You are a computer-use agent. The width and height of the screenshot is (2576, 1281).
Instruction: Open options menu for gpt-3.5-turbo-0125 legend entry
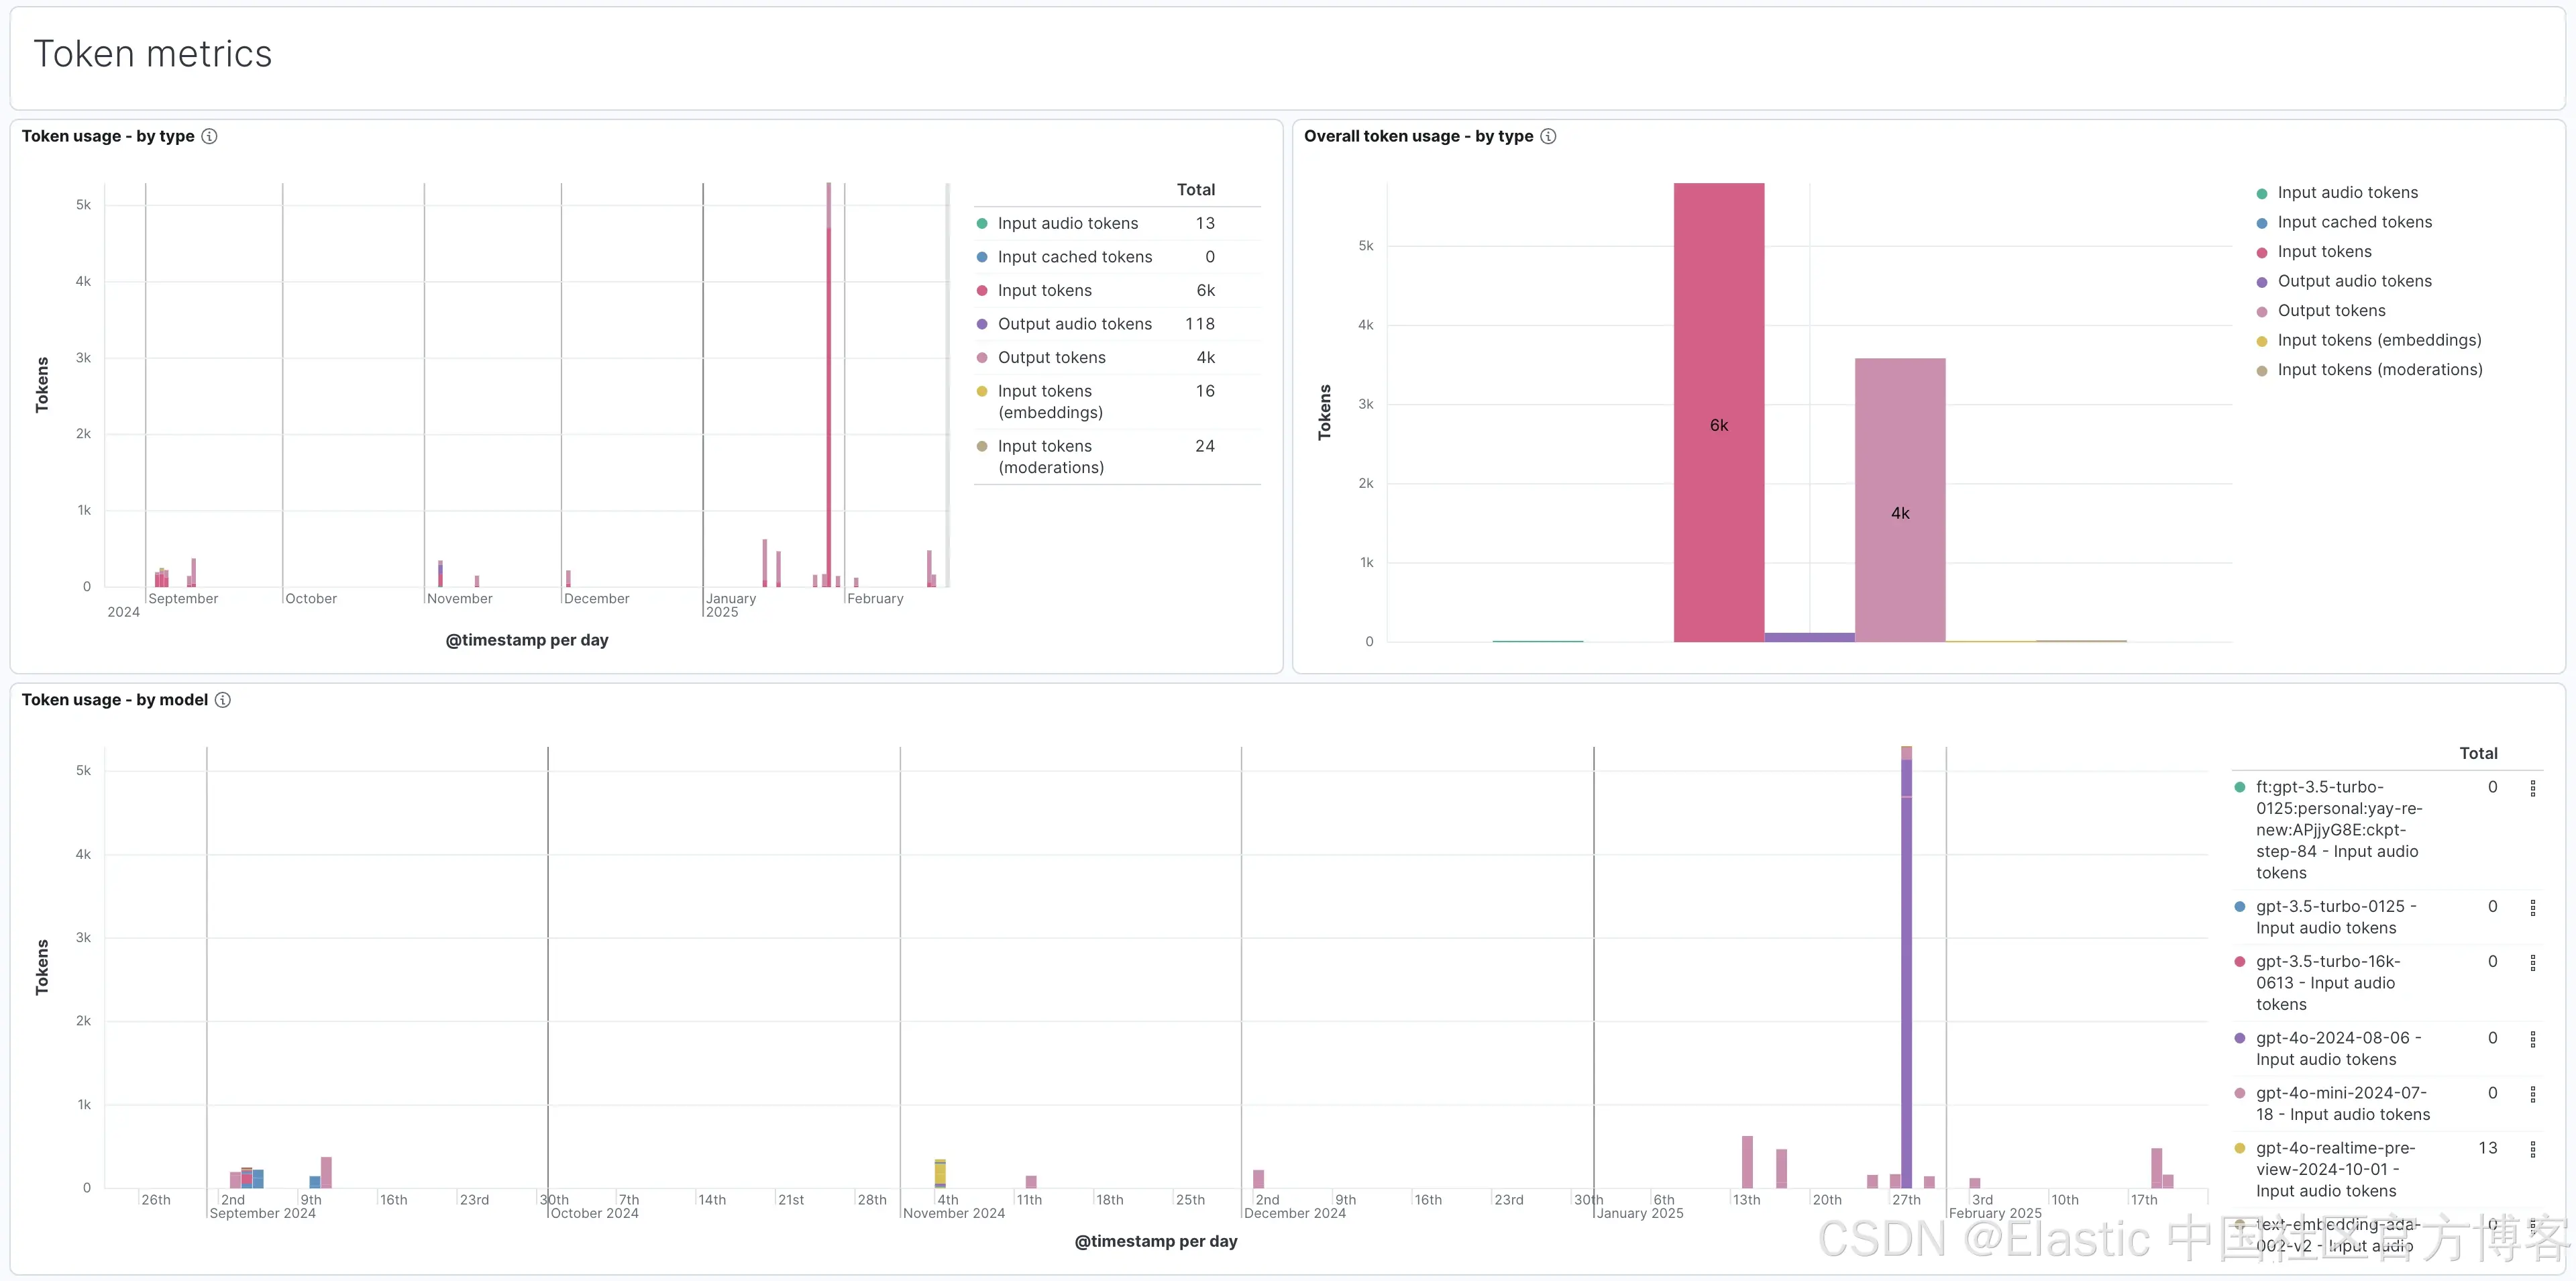pos(2533,907)
